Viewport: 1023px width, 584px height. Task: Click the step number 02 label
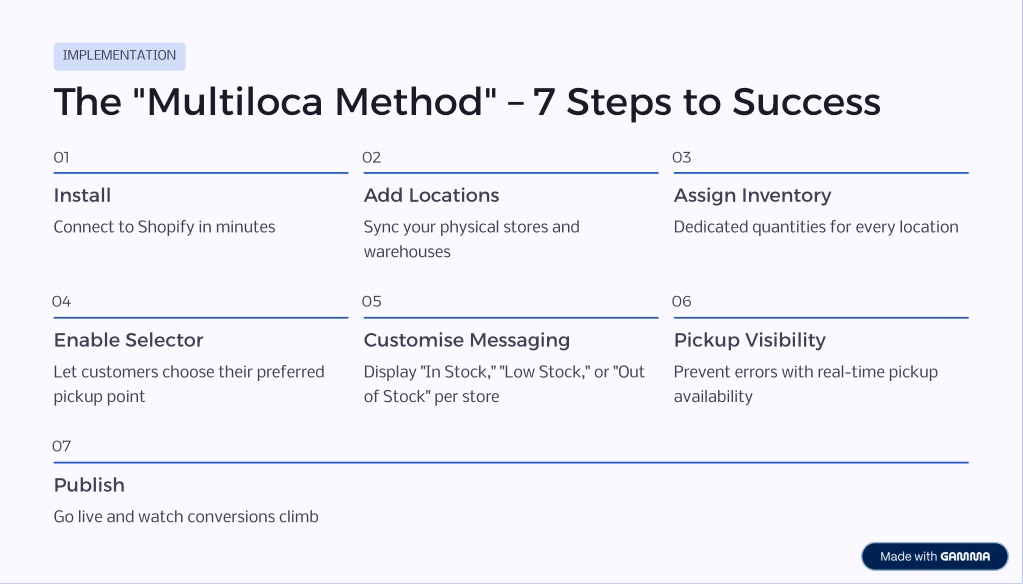(x=372, y=157)
